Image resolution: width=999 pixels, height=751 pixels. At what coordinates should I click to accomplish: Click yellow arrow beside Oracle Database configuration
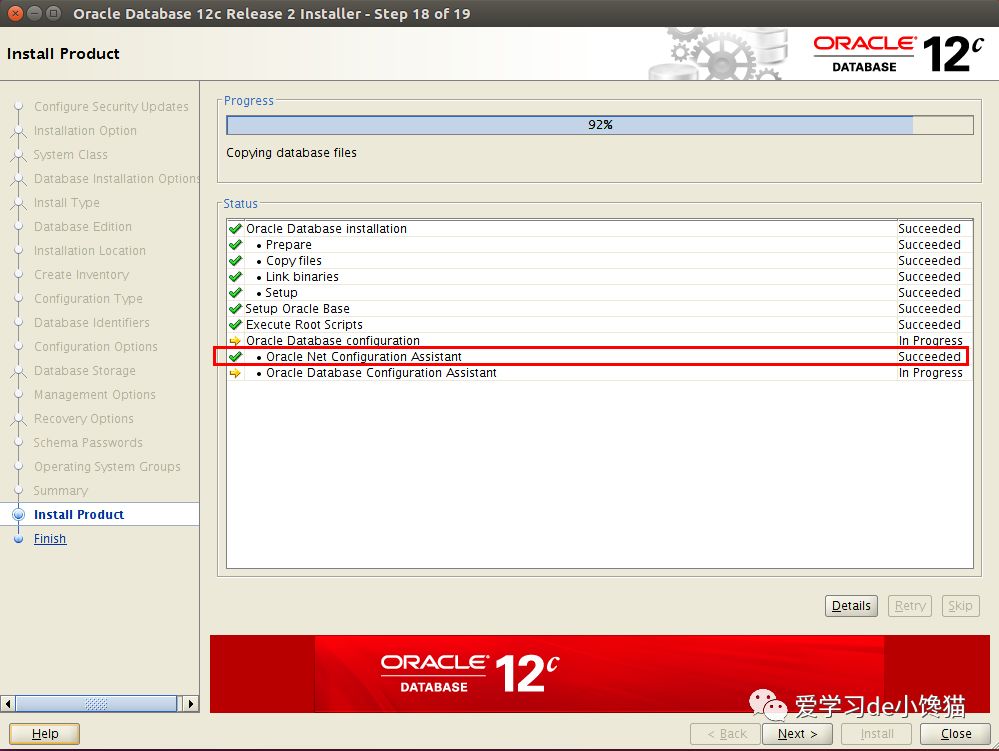(235, 341)
